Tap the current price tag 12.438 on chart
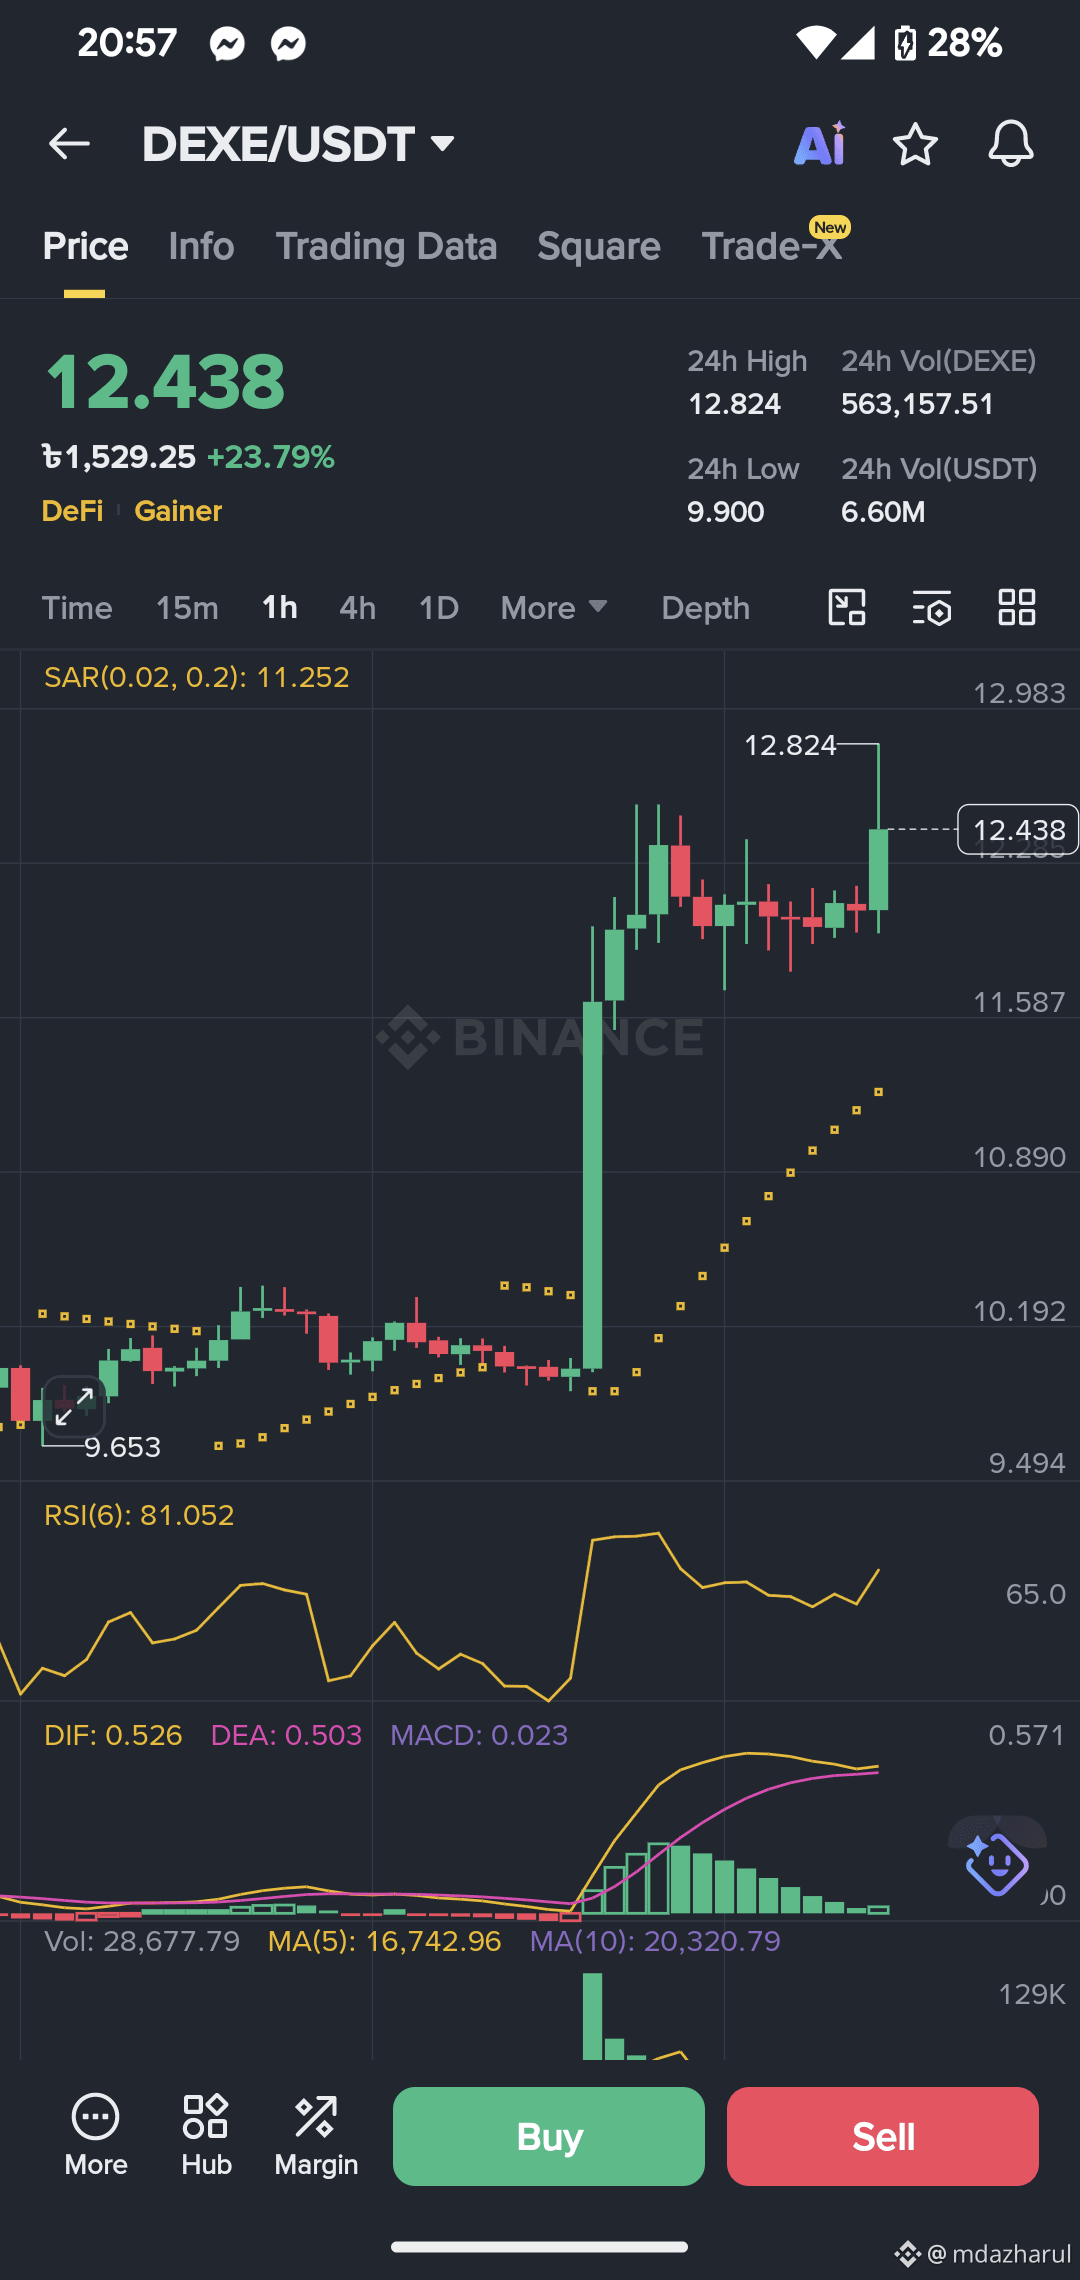 coord(1018,830)
